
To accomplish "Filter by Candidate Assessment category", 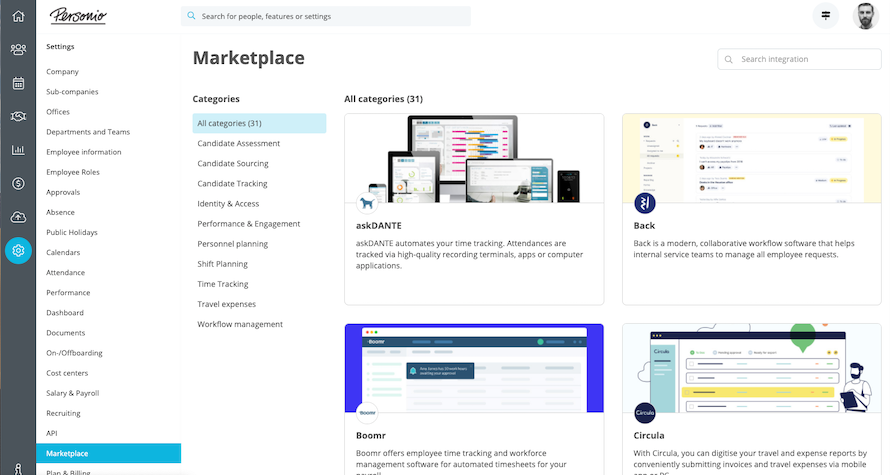I will (x=238, y=144).
